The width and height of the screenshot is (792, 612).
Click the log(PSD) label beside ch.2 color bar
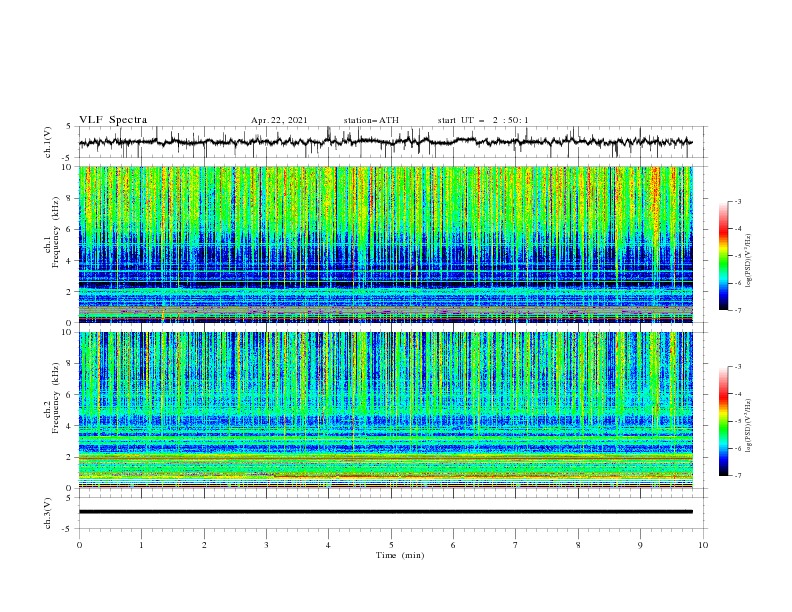(749, 426)
